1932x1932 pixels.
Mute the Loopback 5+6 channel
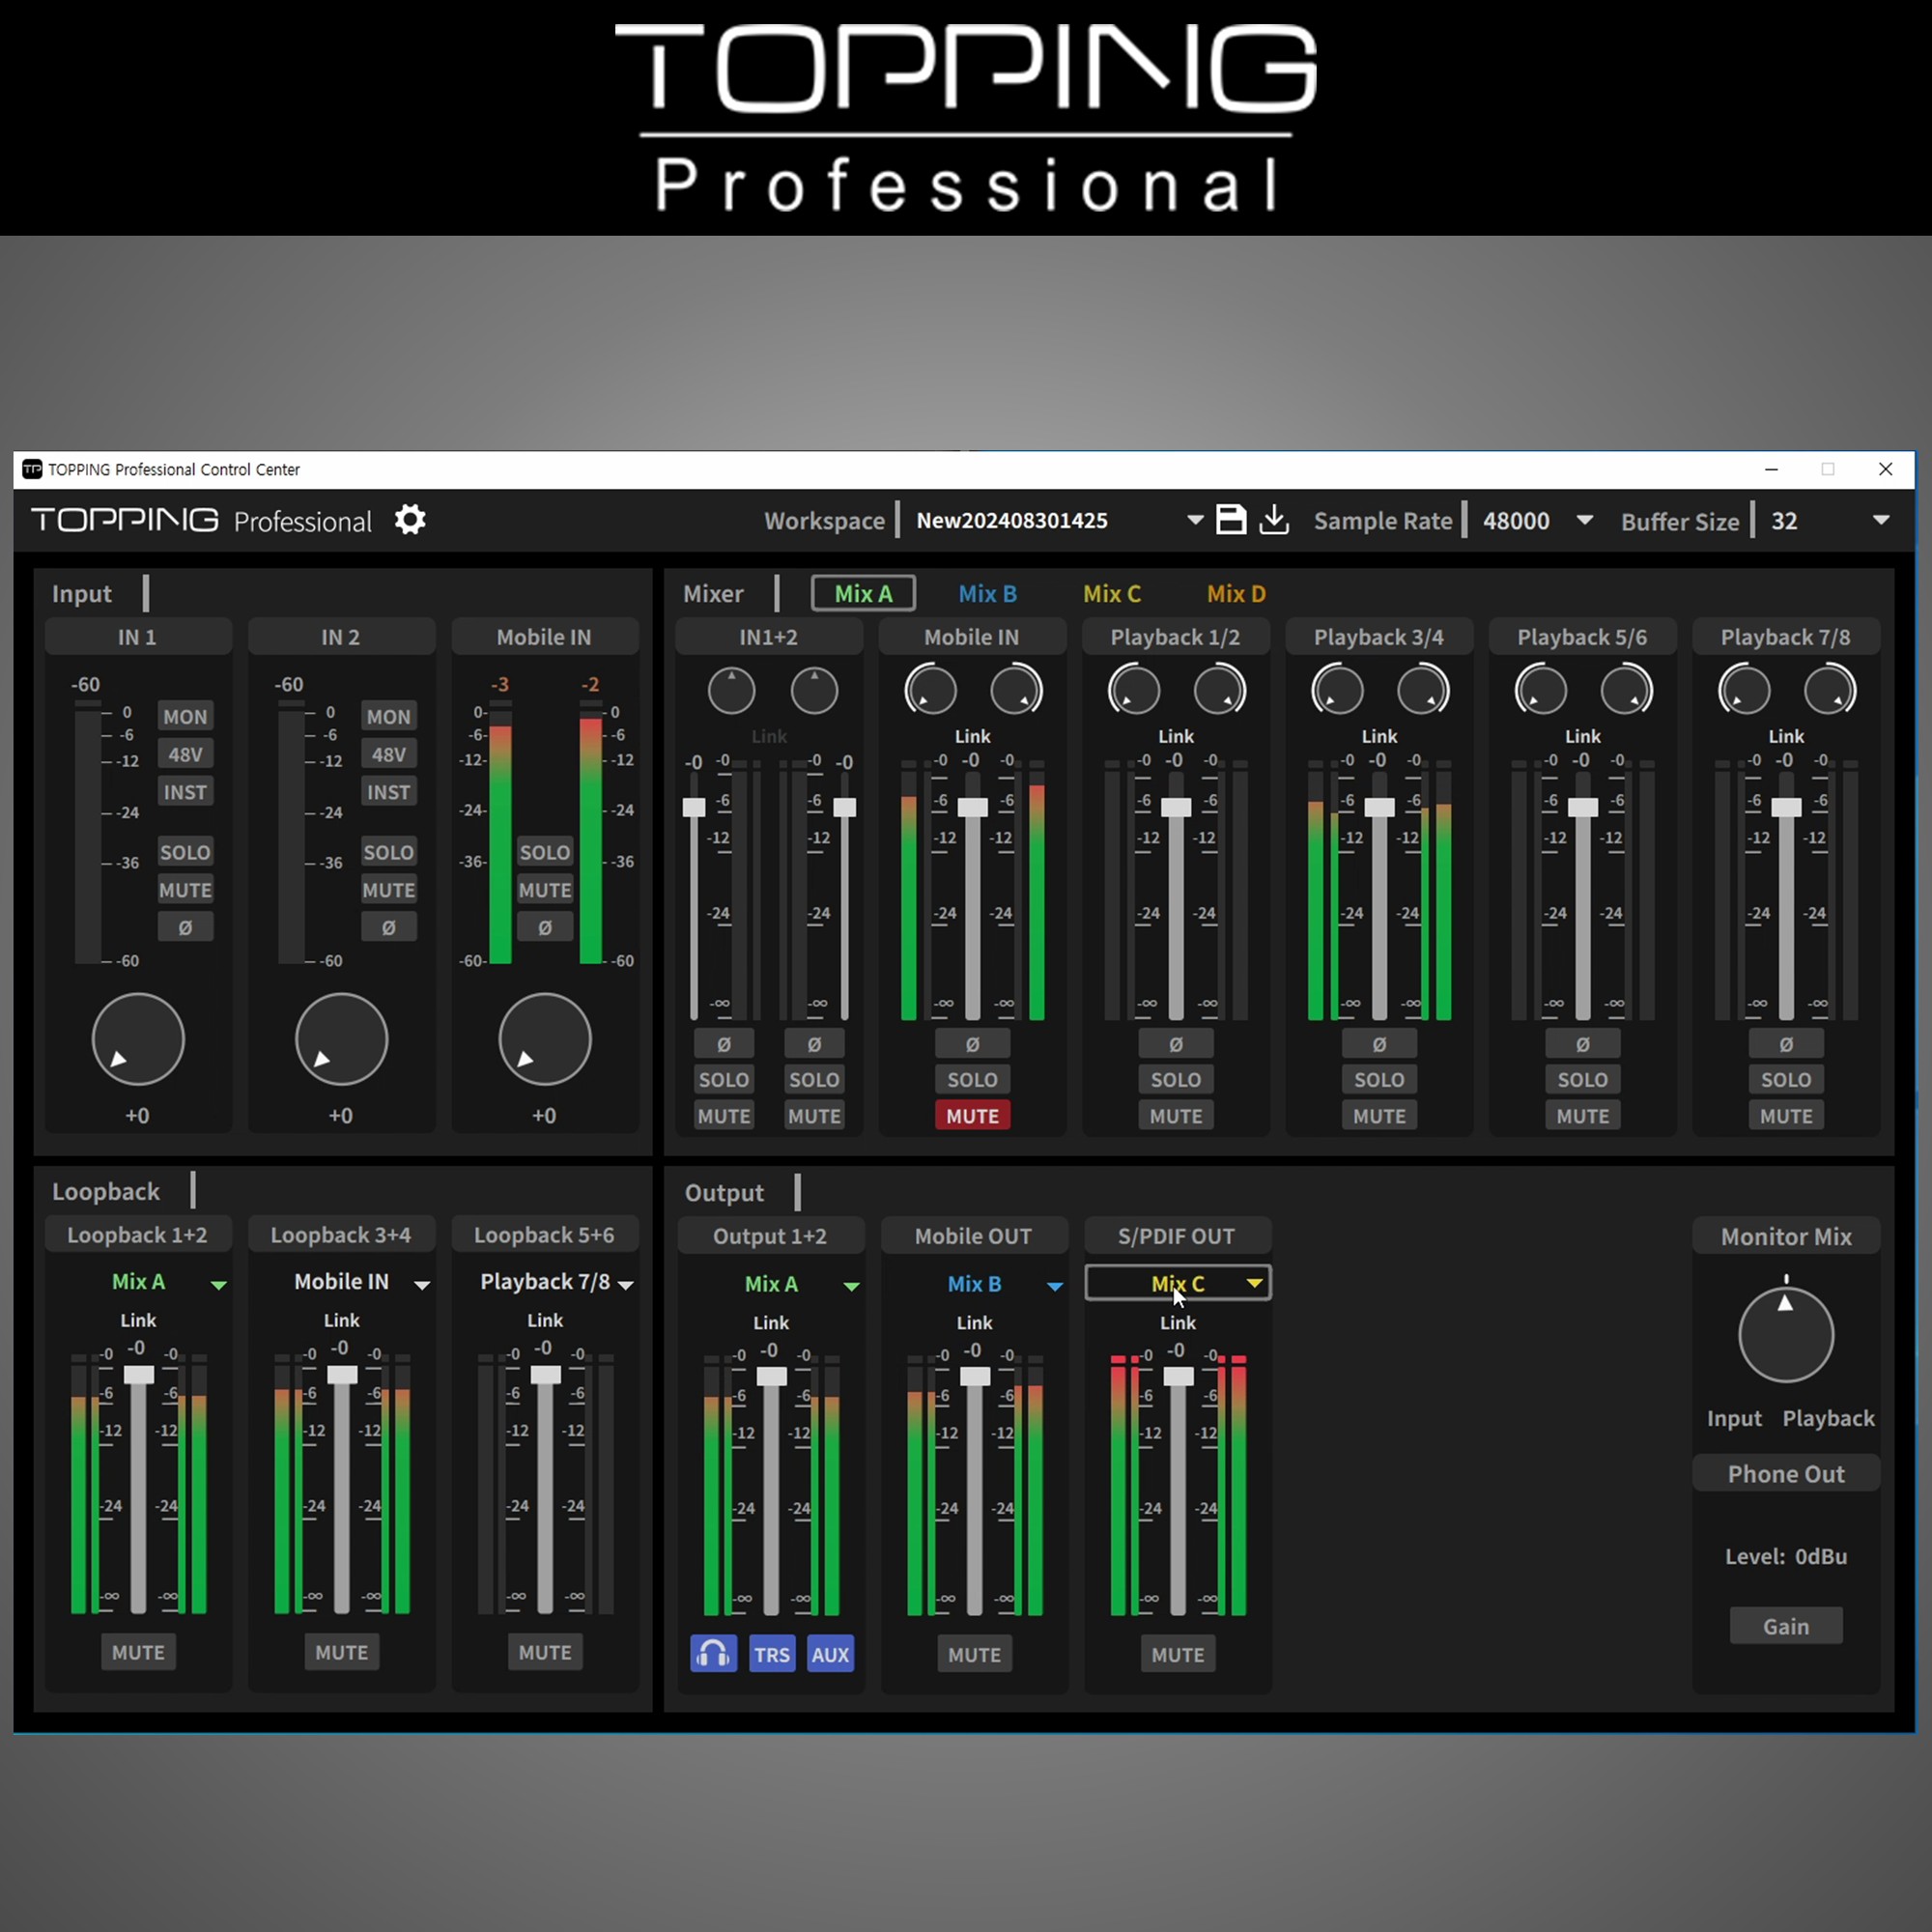coord(545,1652)
